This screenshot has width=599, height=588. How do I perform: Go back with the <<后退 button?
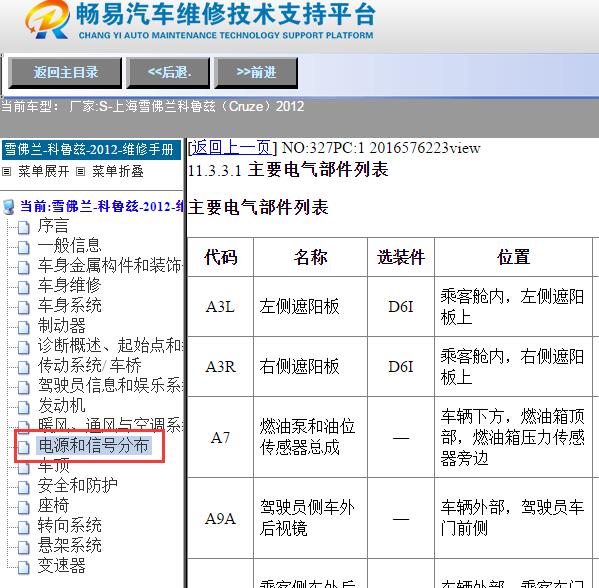pos(168,73)
